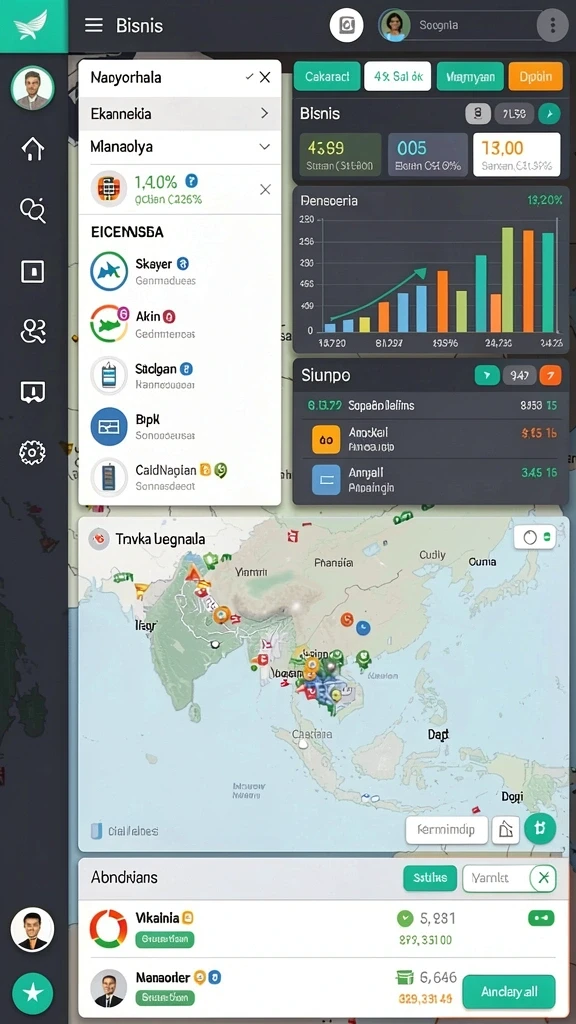
Task: Switch to the 4% Sal ok tab
Action: tap(398, 76)
